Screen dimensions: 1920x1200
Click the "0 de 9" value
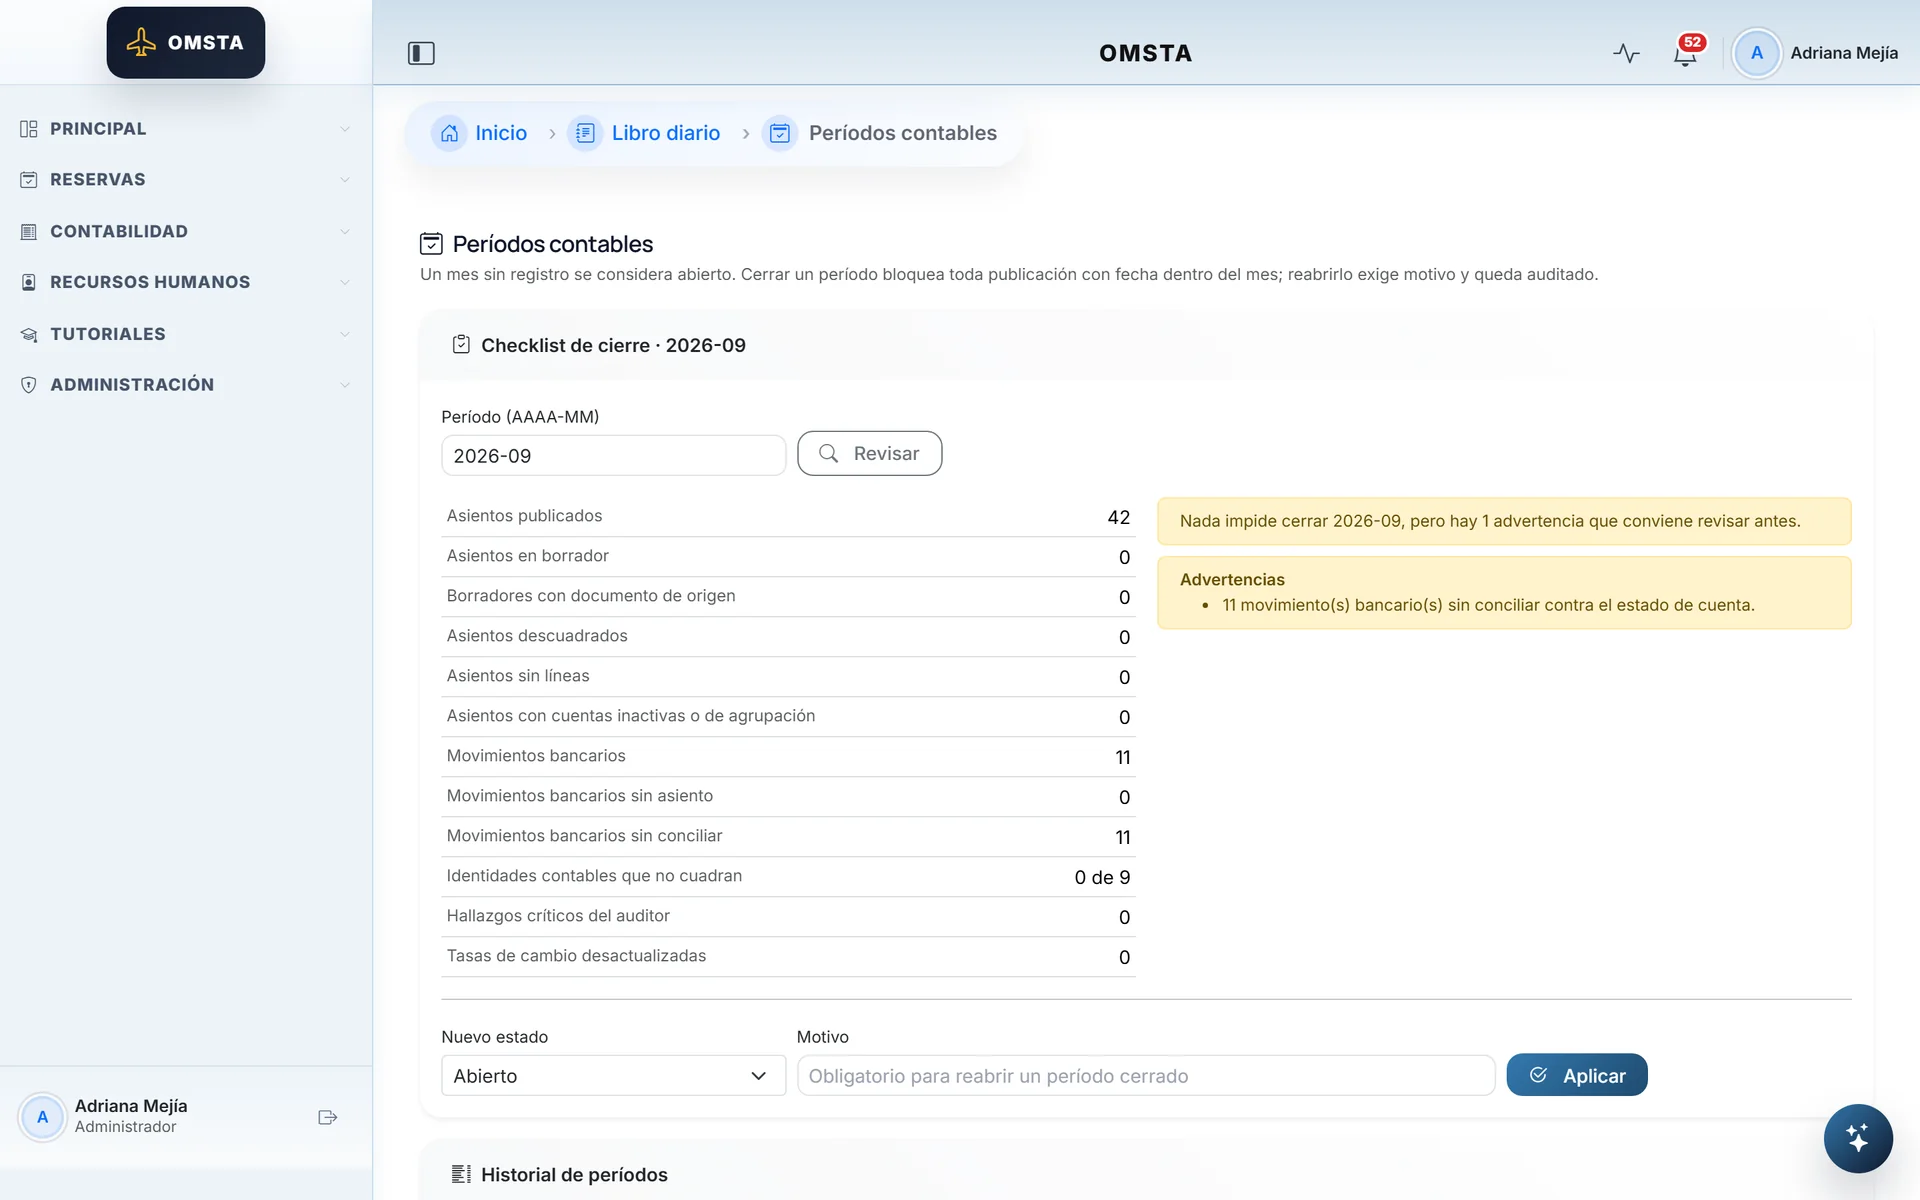[1102, 877]
